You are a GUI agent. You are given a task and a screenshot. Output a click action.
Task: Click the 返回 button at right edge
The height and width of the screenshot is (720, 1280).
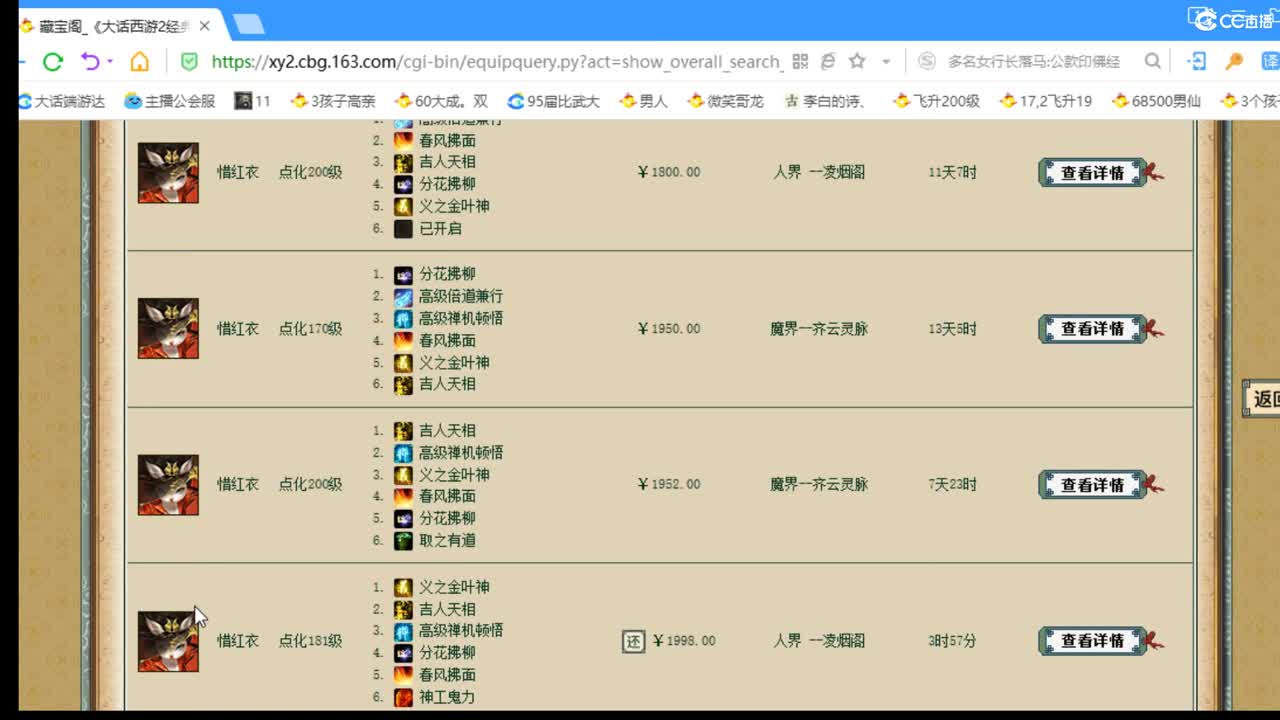point(1262,398)
